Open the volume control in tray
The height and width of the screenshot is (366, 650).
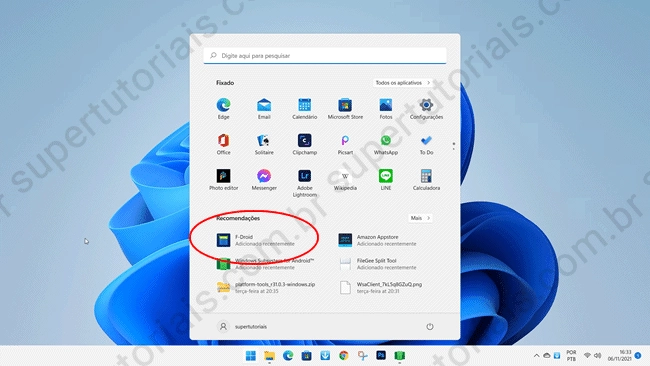coord(597,356)
